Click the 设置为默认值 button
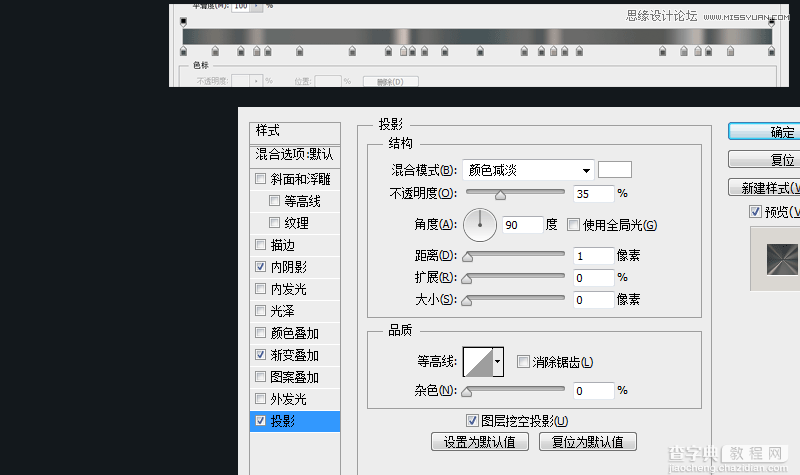Viewport: 800px width, 475px height. 479,442
